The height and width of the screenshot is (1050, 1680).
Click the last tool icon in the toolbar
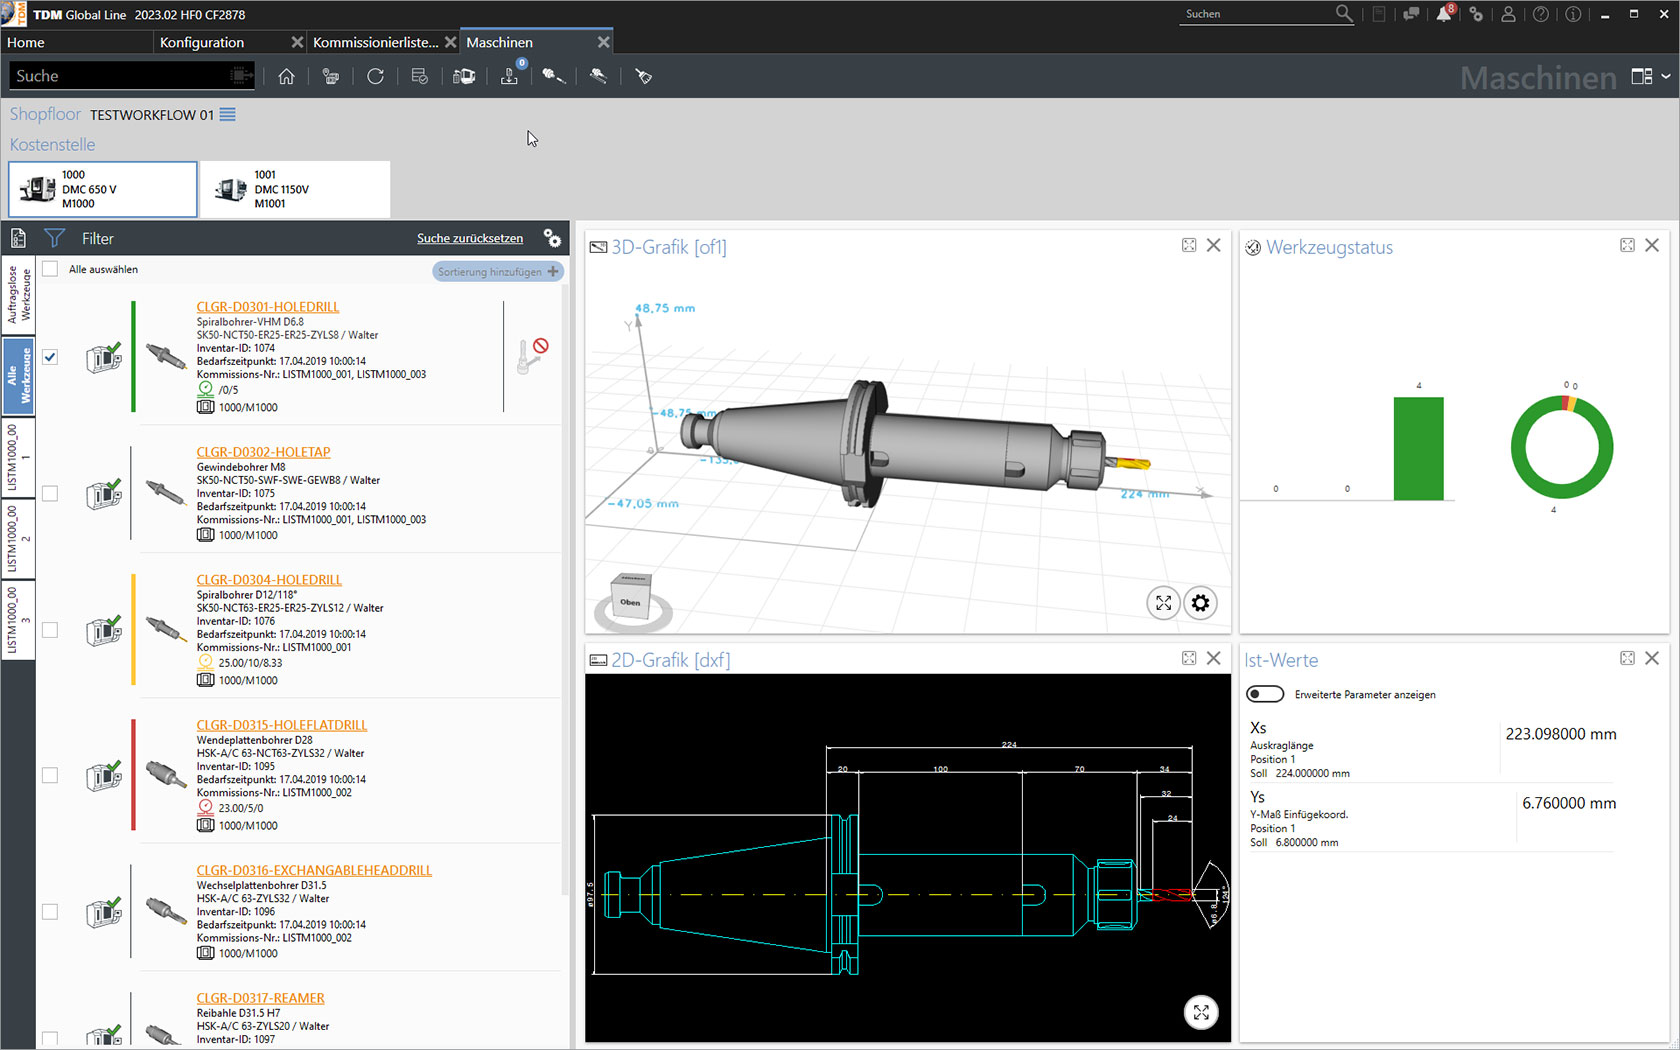(x=643, y=76)
